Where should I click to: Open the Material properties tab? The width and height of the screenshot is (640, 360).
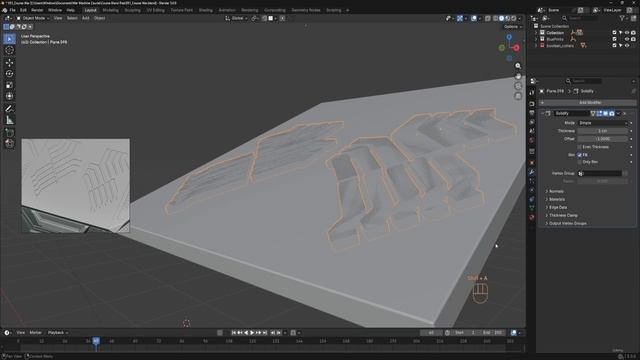[532, 217]
